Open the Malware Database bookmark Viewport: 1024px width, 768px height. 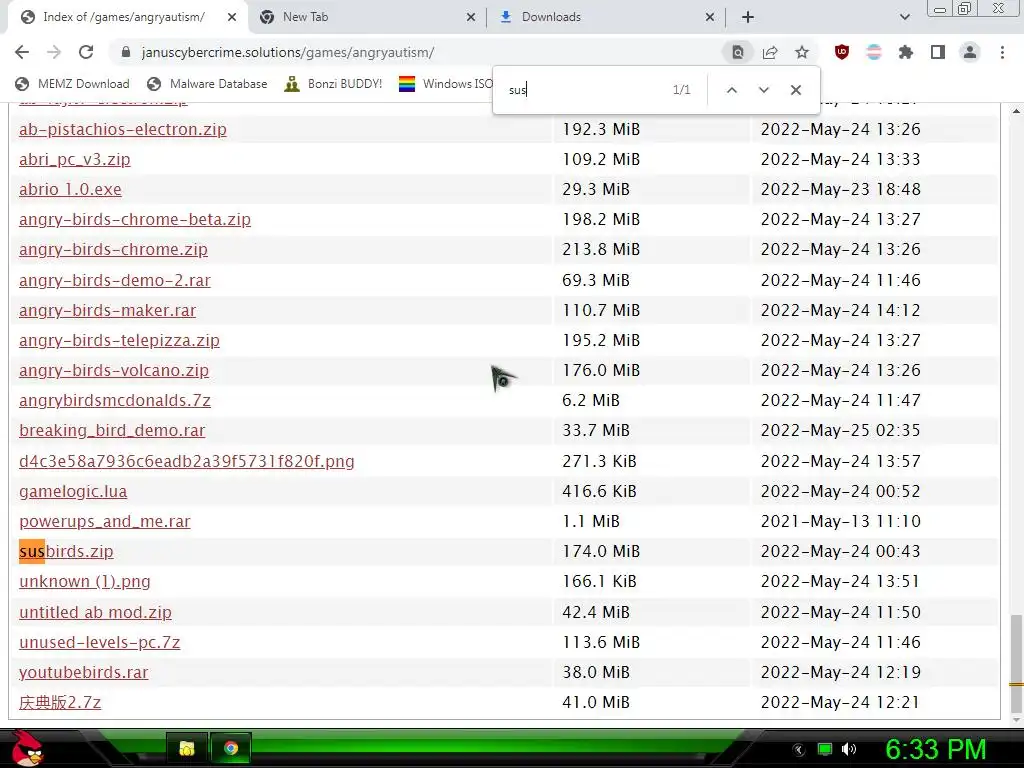207,84
